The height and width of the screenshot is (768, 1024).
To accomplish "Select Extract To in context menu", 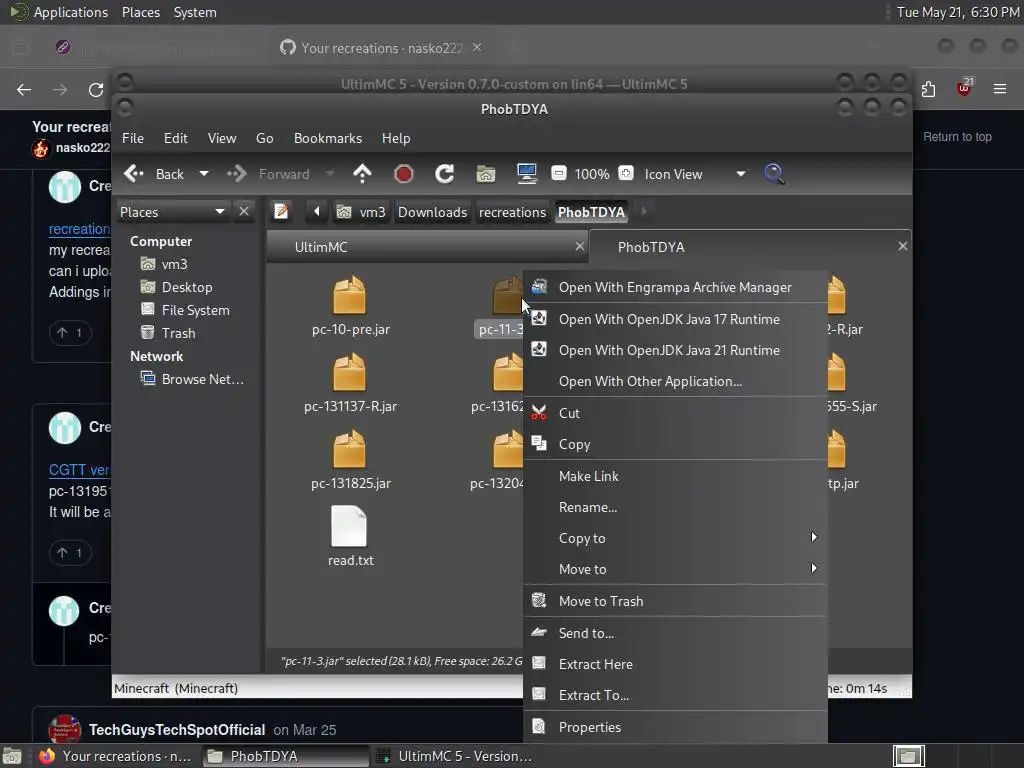I will click(x=675, y=695).
